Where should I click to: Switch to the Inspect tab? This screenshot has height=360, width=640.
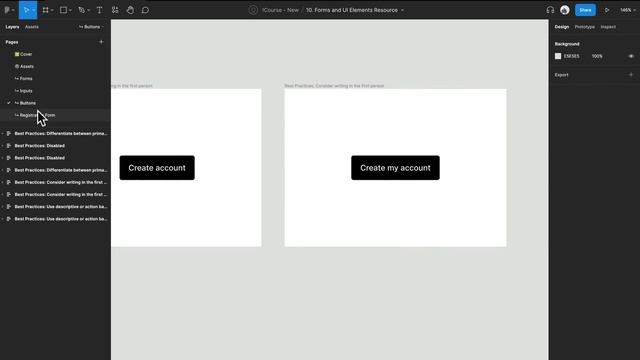click(608, 27)
